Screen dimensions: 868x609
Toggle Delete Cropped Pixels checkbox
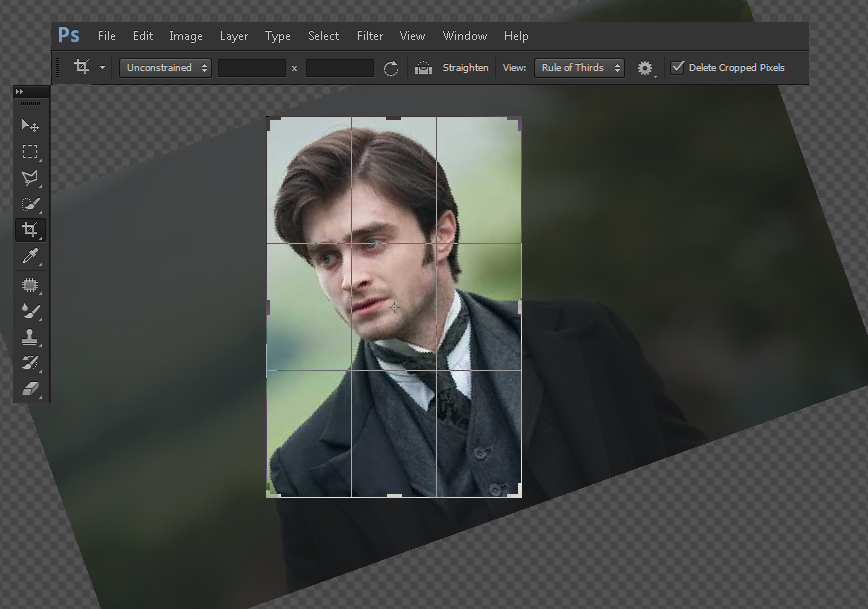coord(678,68)
